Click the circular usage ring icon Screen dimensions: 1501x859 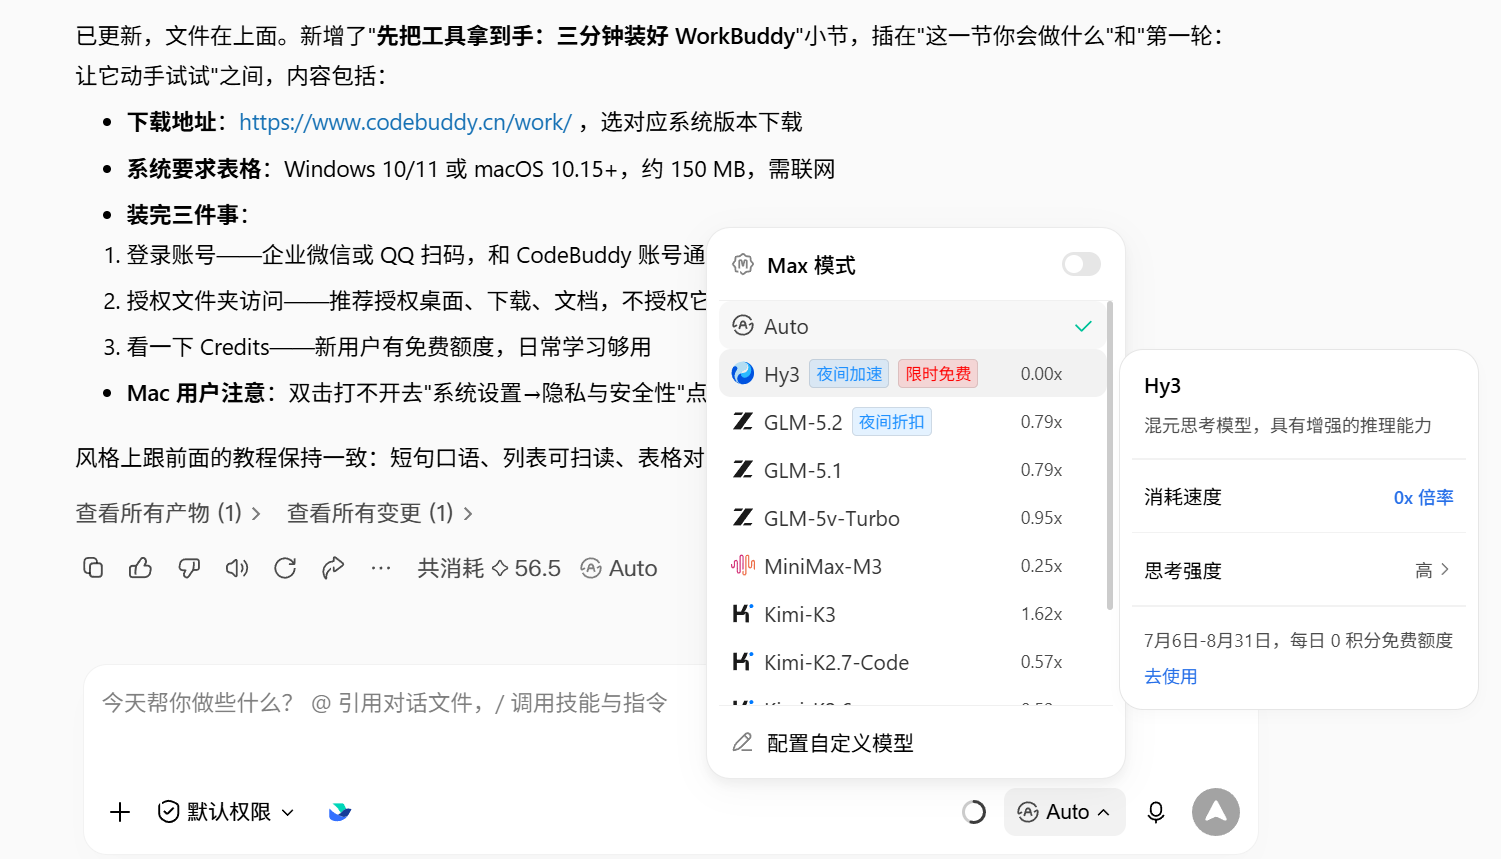coord(974,812)
